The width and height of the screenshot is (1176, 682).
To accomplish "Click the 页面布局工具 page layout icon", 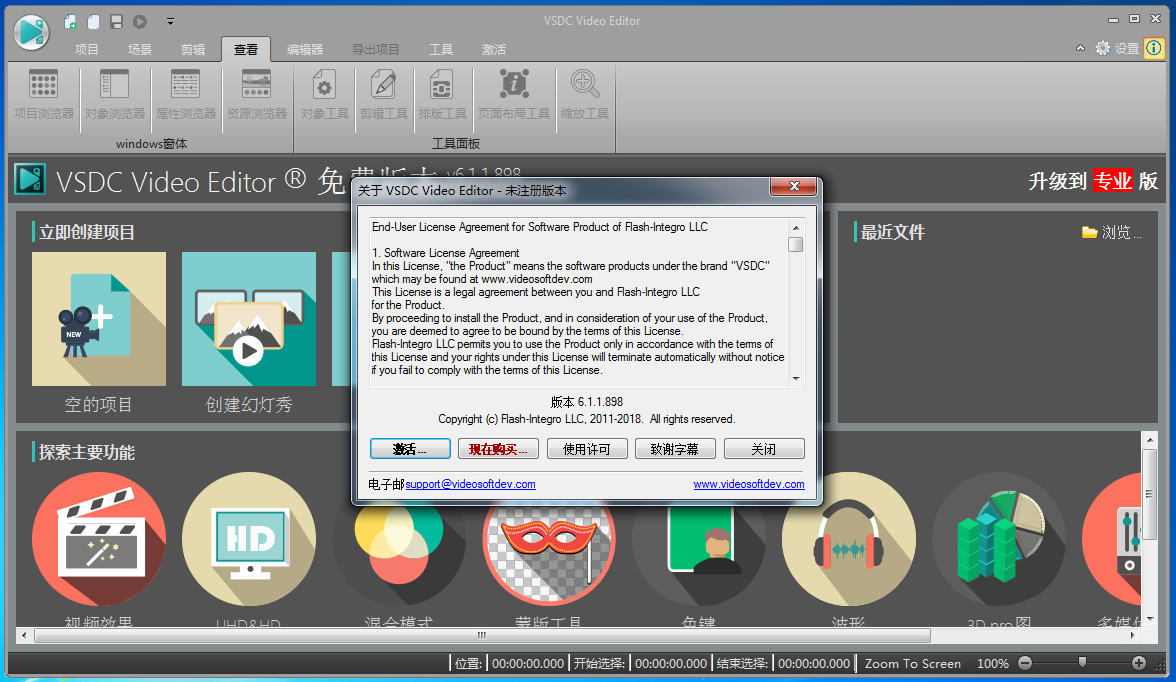I will (x=514, y=96).
